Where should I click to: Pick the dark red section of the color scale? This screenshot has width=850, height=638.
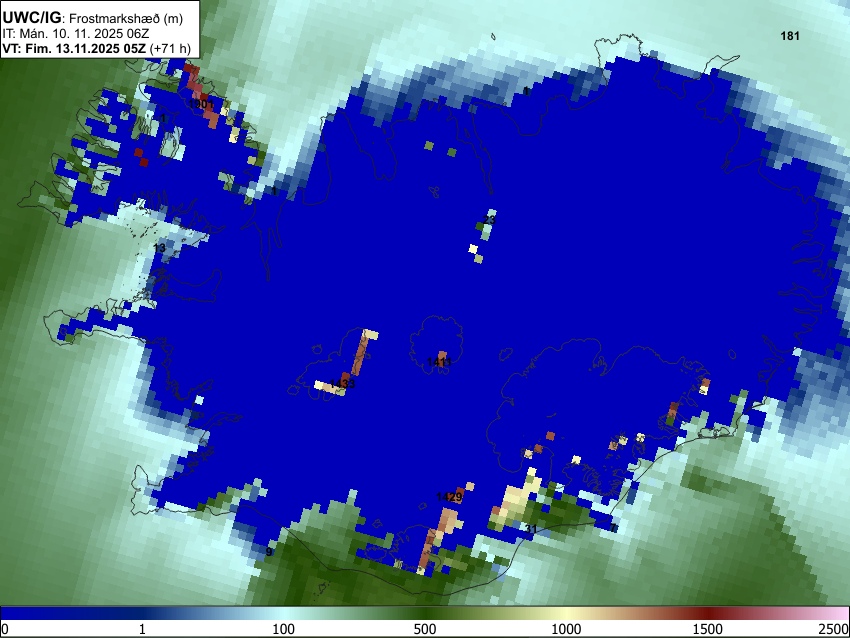tap(707, 613)
